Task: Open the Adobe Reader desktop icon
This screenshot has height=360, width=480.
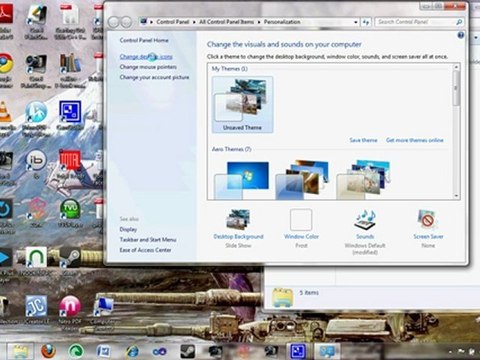Action: point(6,14)
